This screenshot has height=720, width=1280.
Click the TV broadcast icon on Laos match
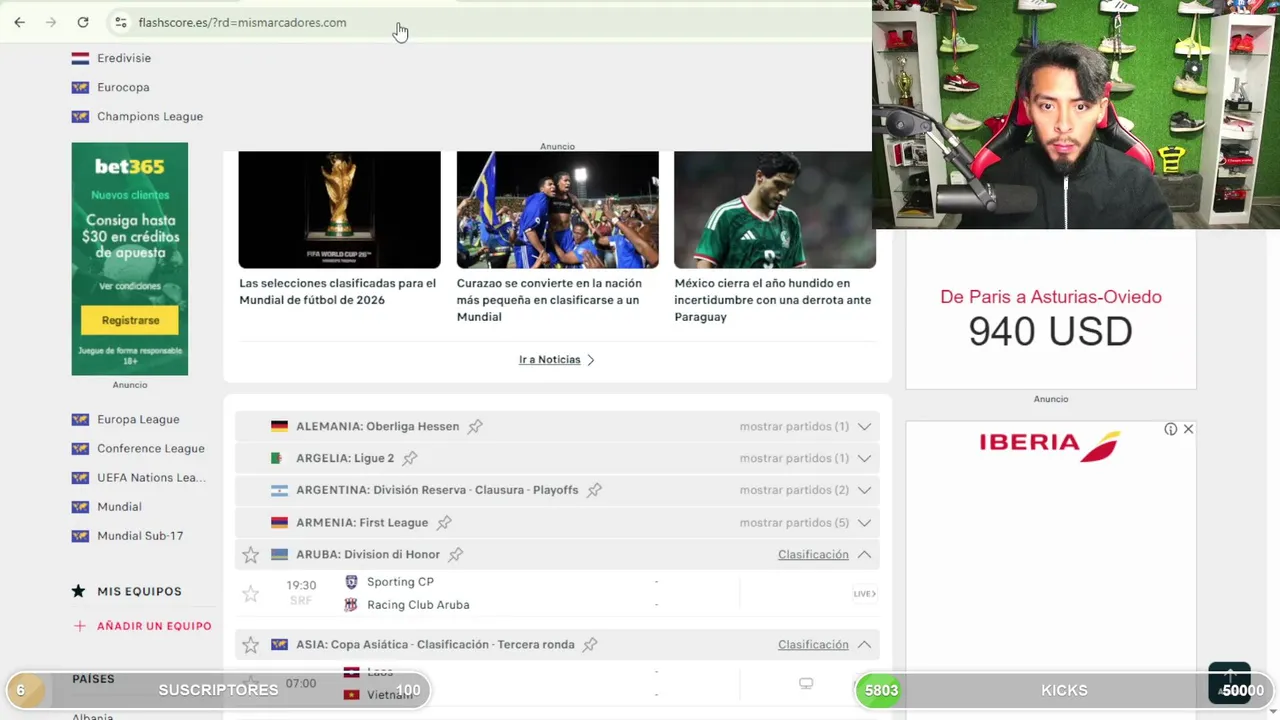(x=806, y=684)
